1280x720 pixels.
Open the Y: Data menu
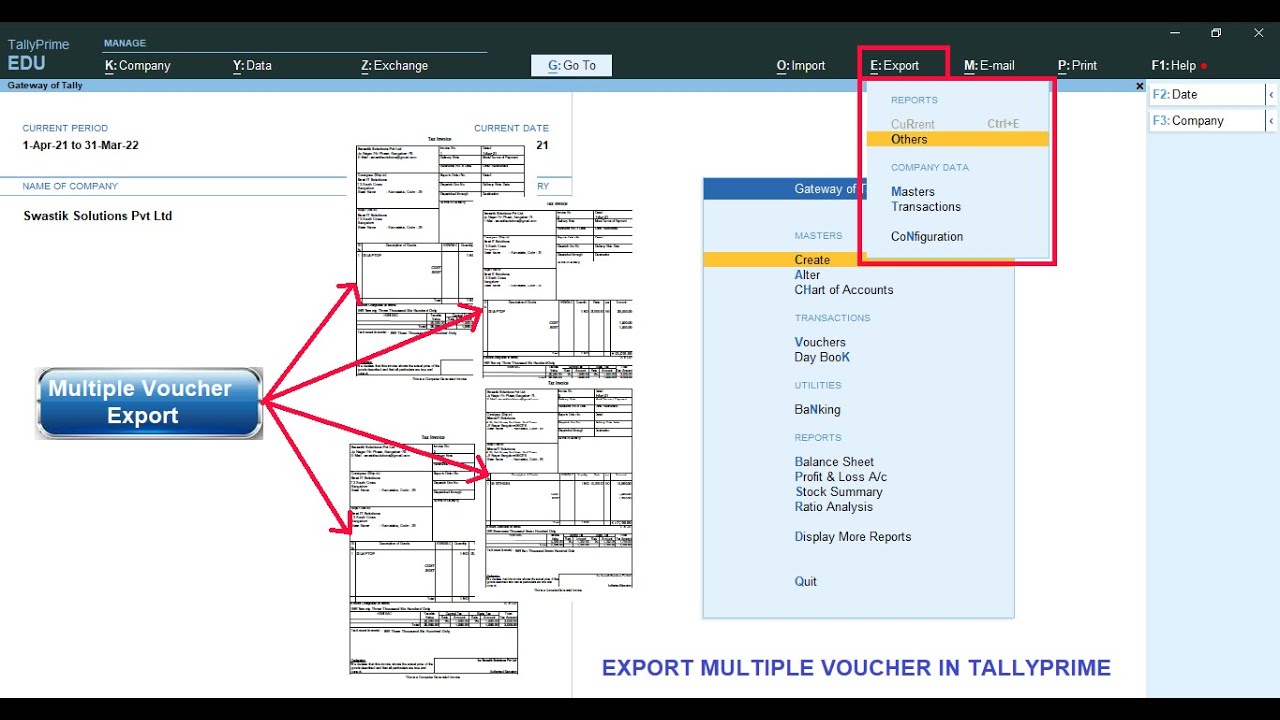(x=252, y=66)
